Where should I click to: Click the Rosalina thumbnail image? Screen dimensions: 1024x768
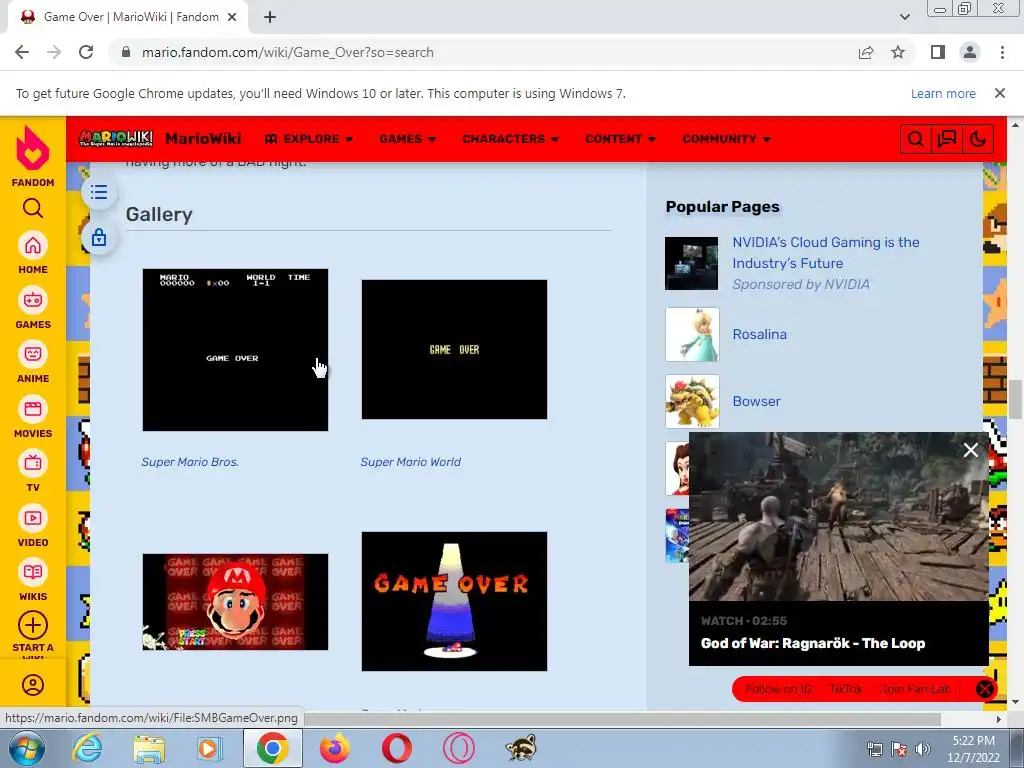(692, 334)
